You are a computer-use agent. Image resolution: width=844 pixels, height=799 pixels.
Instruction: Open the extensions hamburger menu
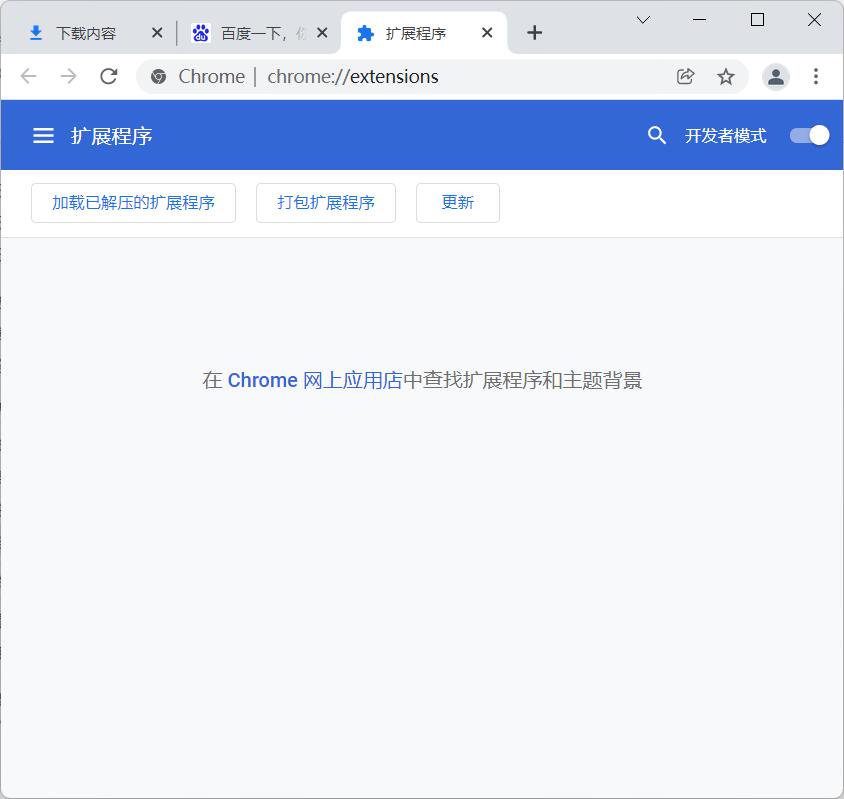click(43, 136)
